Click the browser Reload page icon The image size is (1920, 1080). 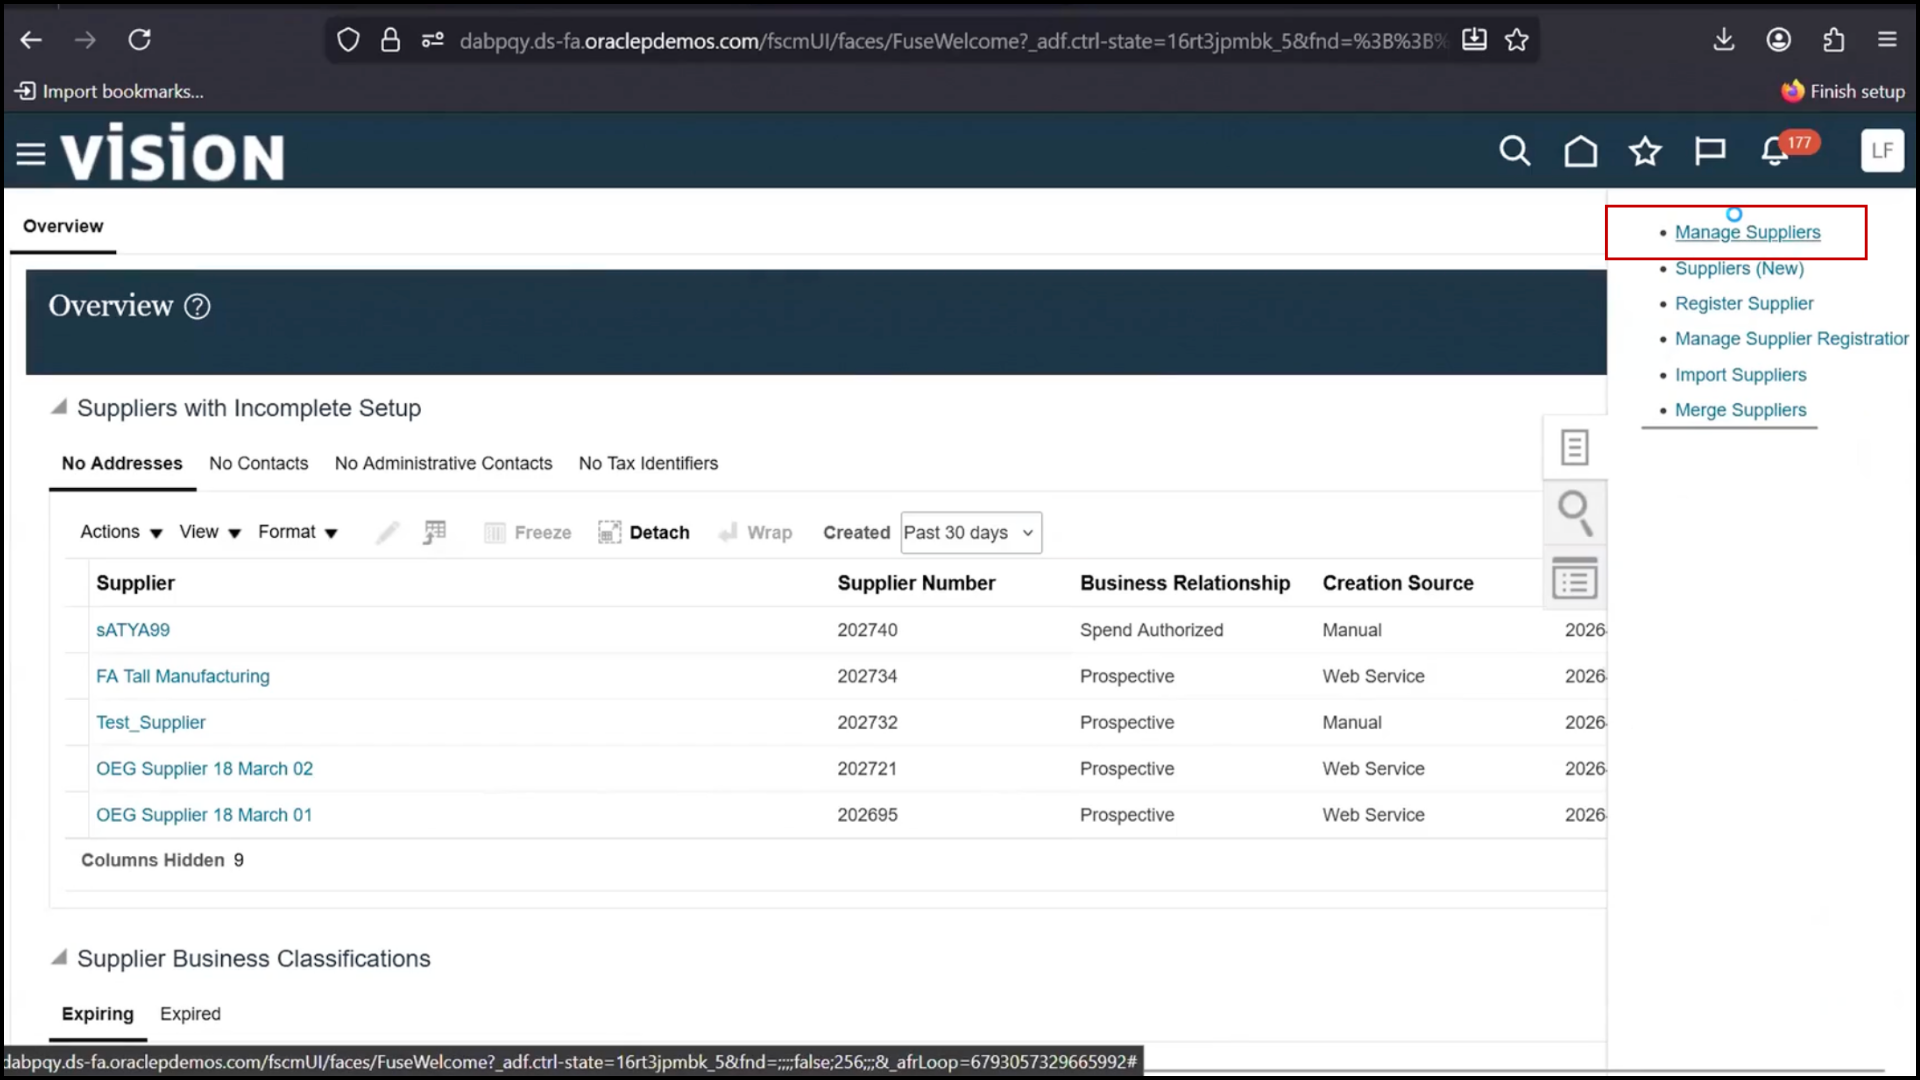pyautogui.click(x=140, y=39)
